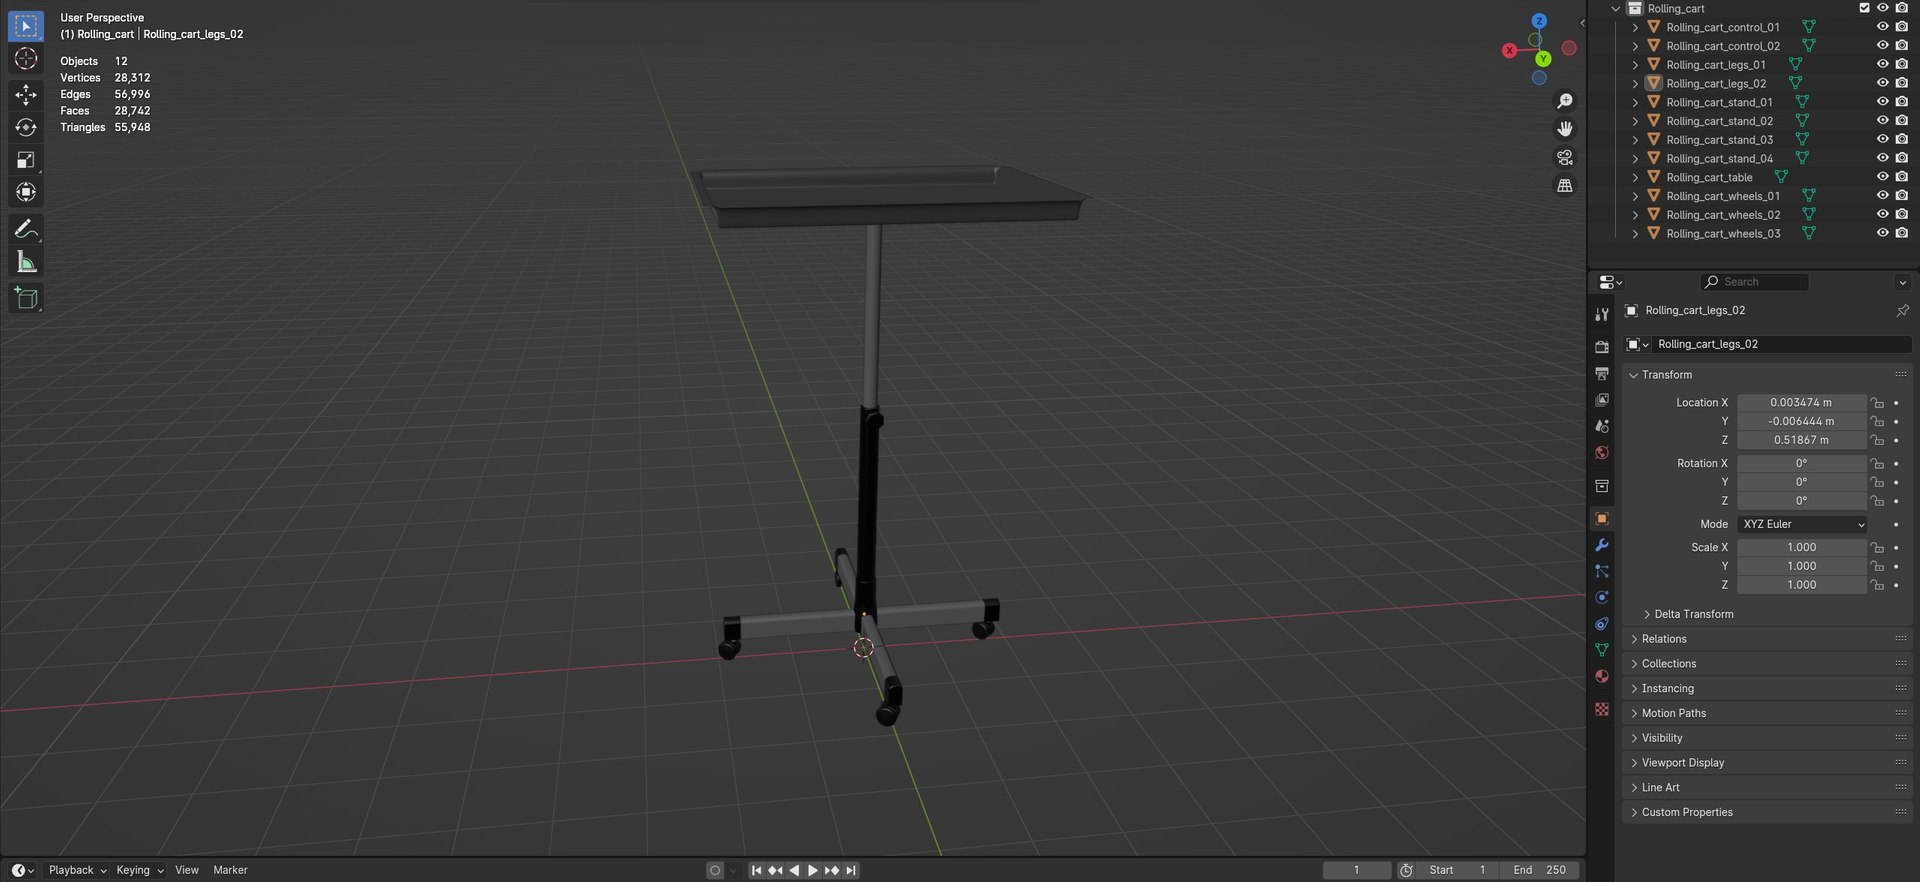This screenshot has height=882, width=1920.
Task: Collapse the Transform panel
Action: (1634, 375)
